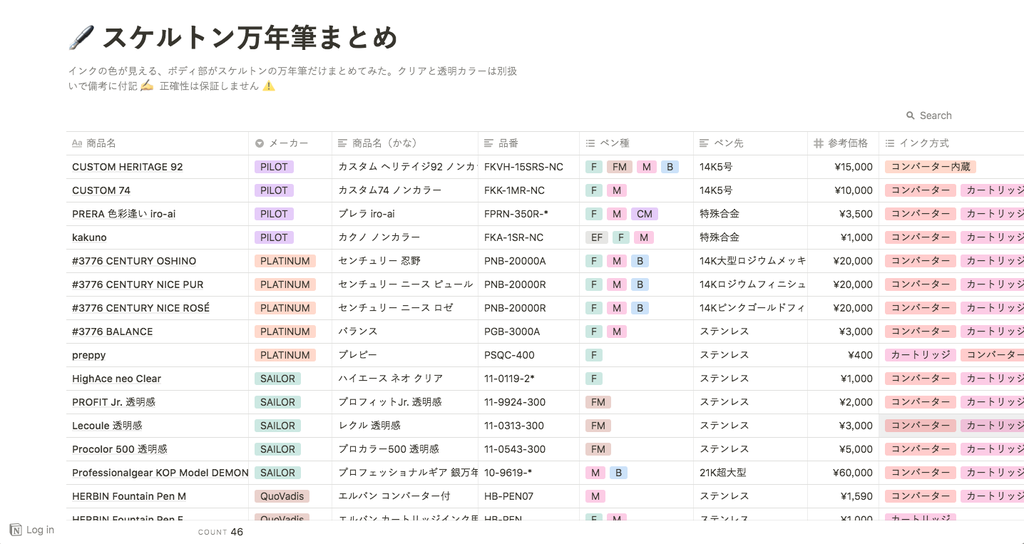Click the text icon in 品番 header
Viewport: 1024px width, 544px height.
tap(488, 143)
